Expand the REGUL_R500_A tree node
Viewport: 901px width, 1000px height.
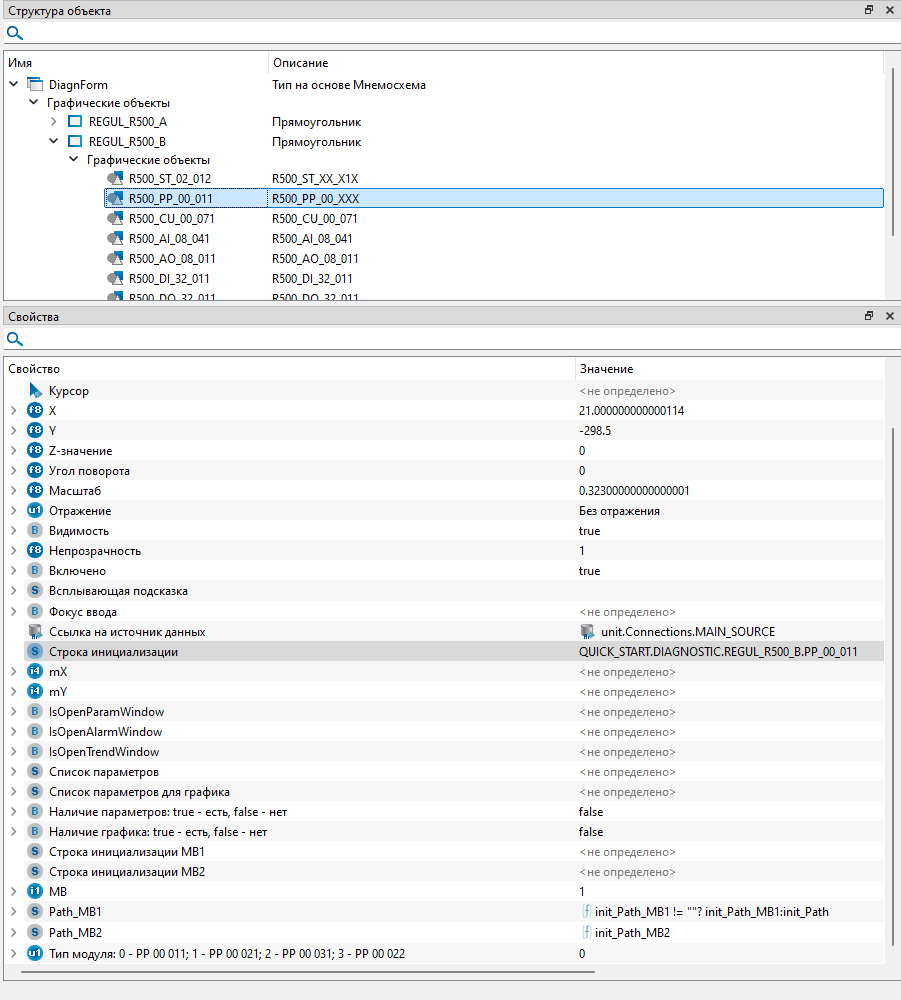point(54,122)
